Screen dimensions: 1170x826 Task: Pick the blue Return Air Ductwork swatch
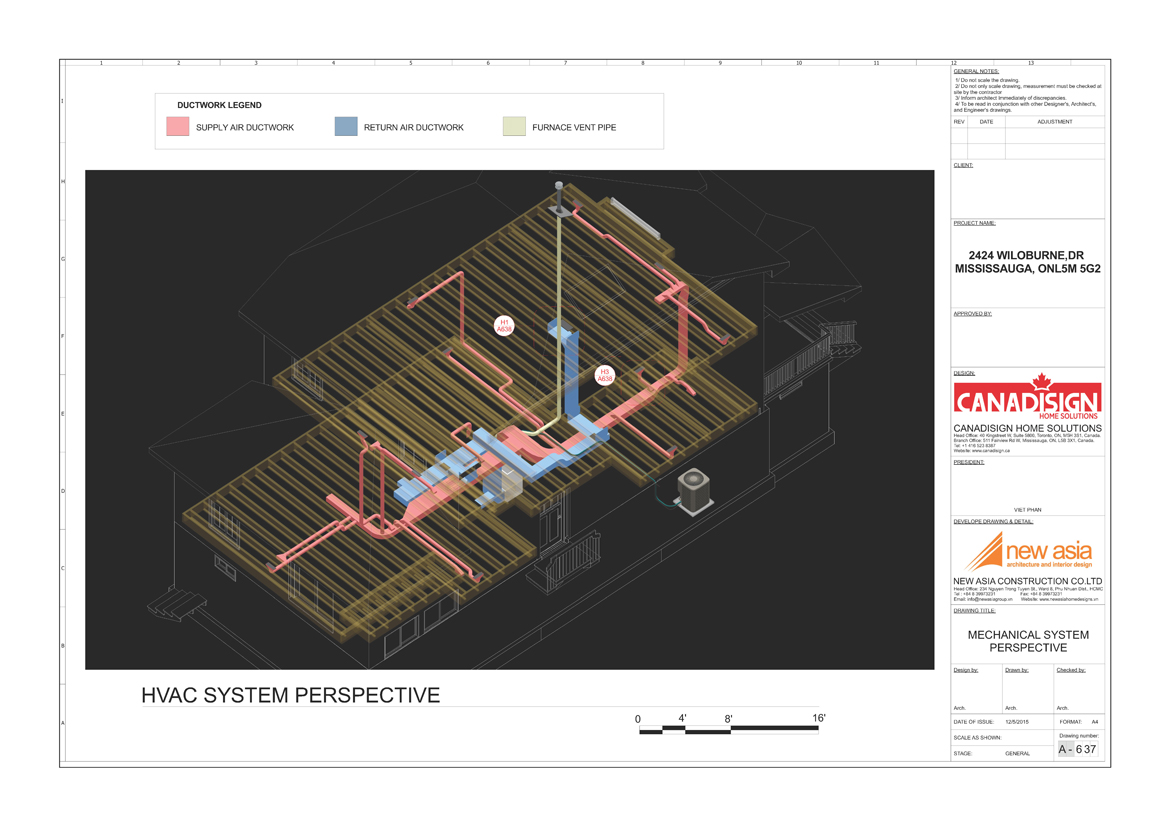(x=346, y=127)
